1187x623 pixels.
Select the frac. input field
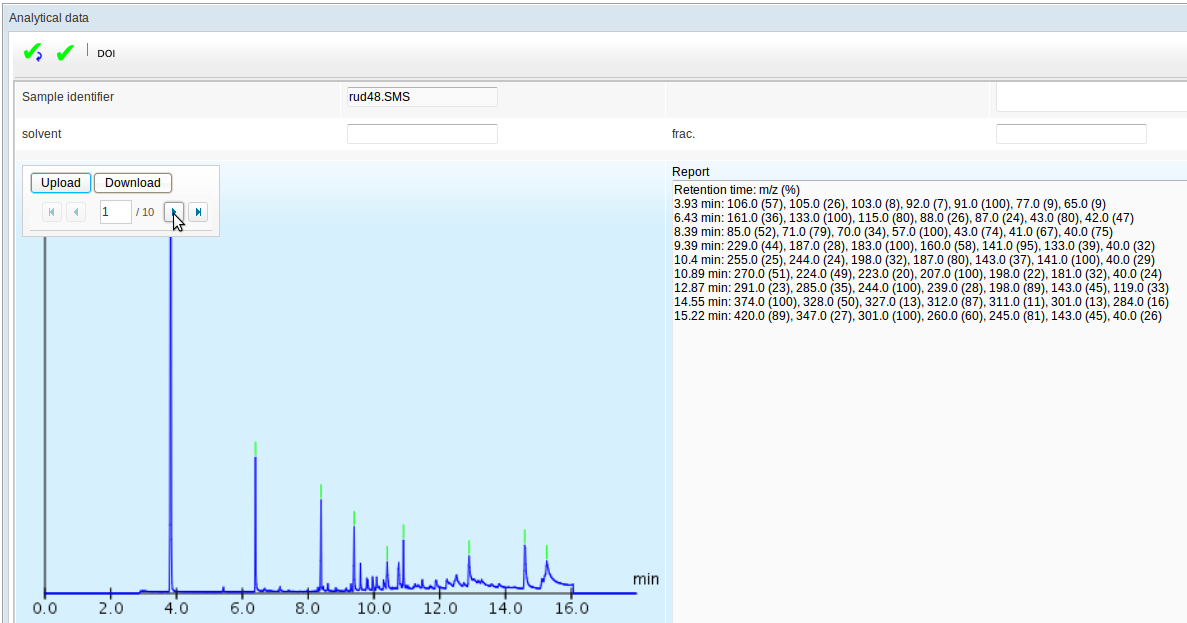1070,134
